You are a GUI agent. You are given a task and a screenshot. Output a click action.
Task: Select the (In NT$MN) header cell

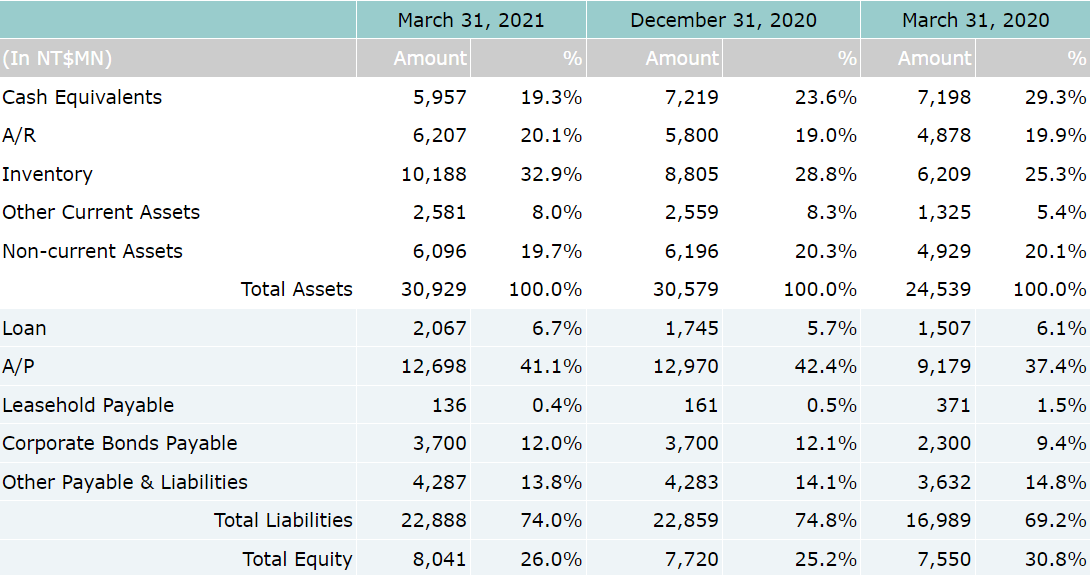[57, 59]
